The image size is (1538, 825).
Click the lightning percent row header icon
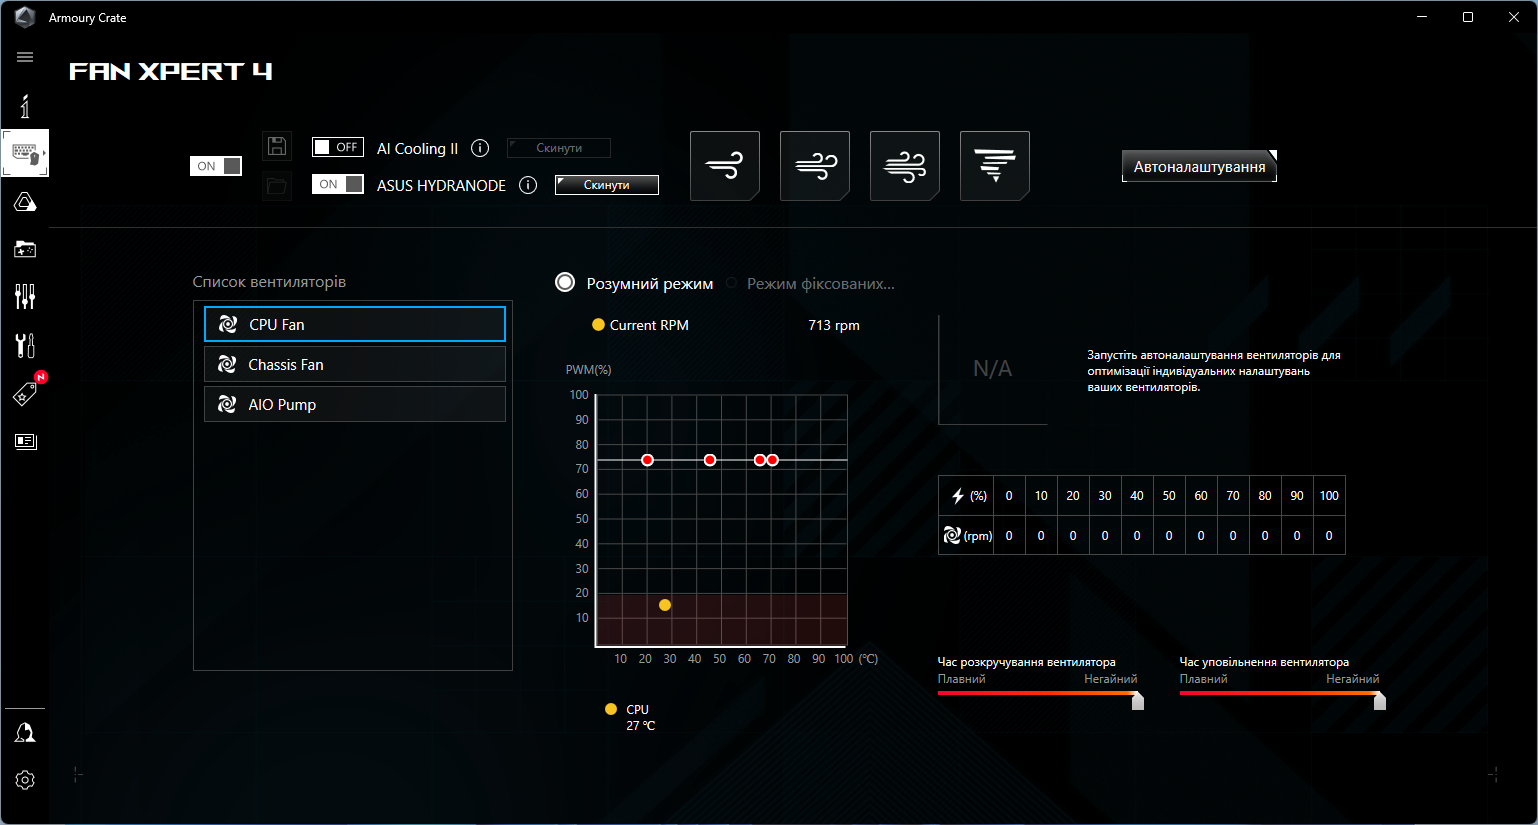[958, 496]
